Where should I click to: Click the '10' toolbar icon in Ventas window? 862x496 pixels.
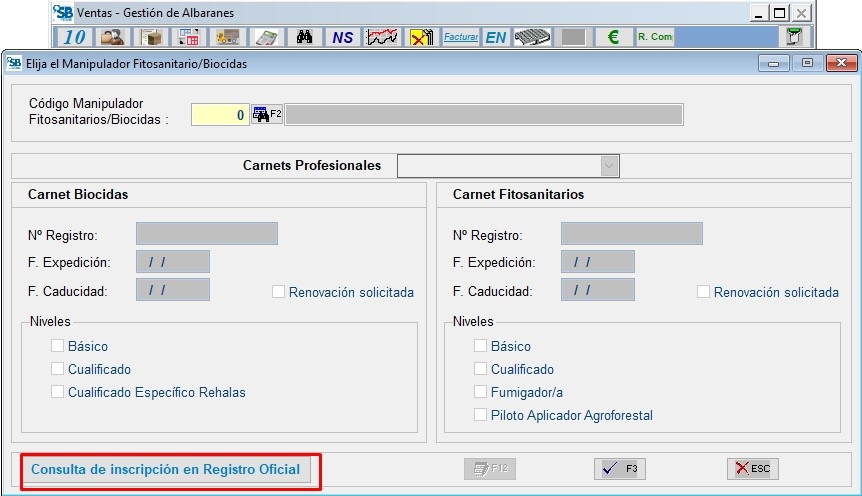74,37
